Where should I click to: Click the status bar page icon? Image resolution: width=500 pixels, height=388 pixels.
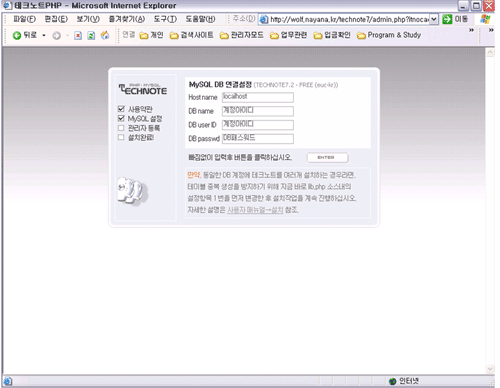(7, 381)
